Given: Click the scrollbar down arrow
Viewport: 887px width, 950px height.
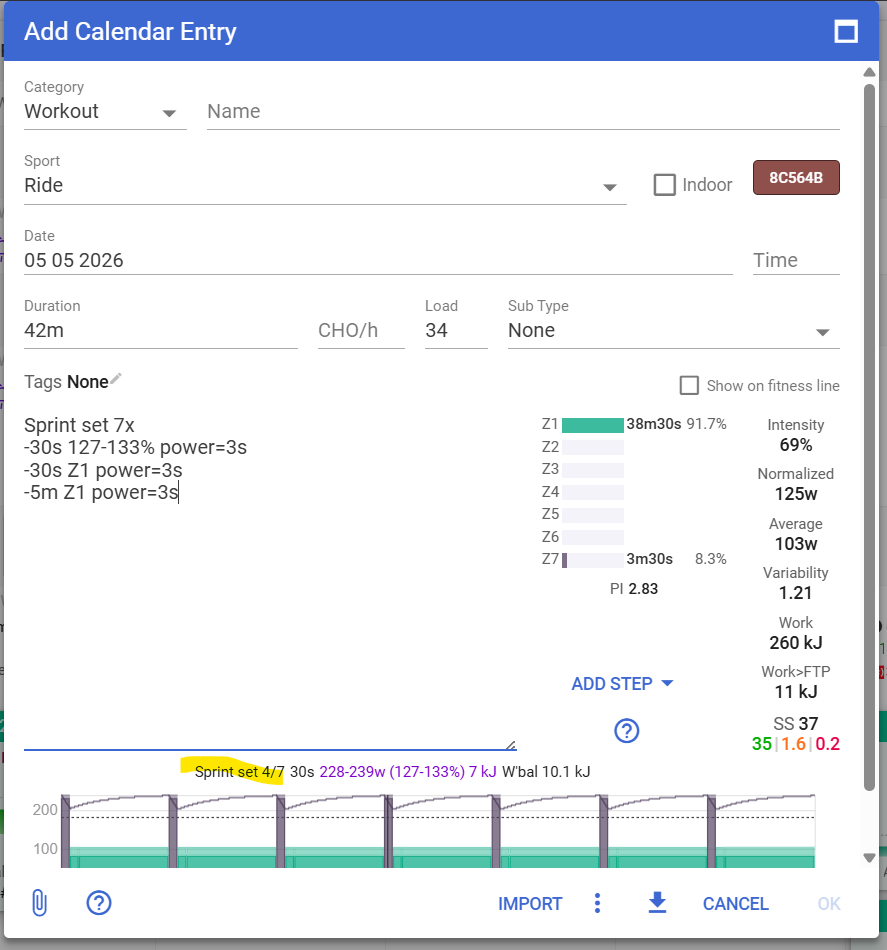Looking at the screenshot, I should pyautogui.click(x=869, y=858).
